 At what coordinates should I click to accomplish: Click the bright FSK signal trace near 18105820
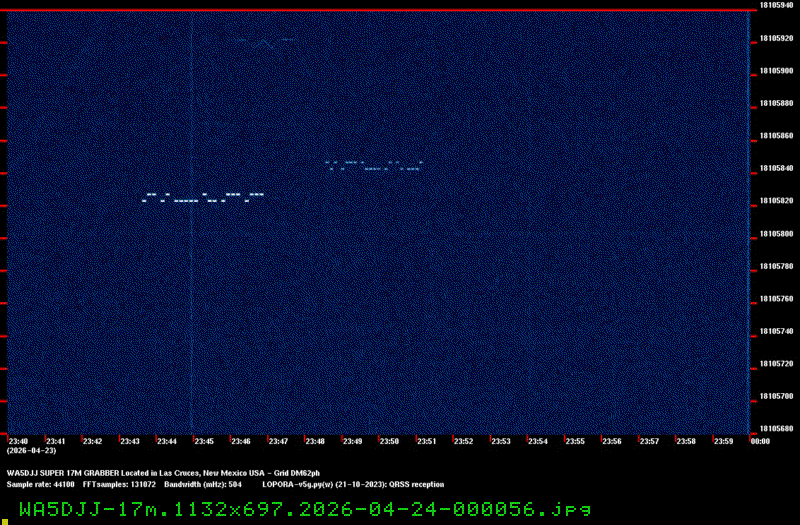[203, 197]
